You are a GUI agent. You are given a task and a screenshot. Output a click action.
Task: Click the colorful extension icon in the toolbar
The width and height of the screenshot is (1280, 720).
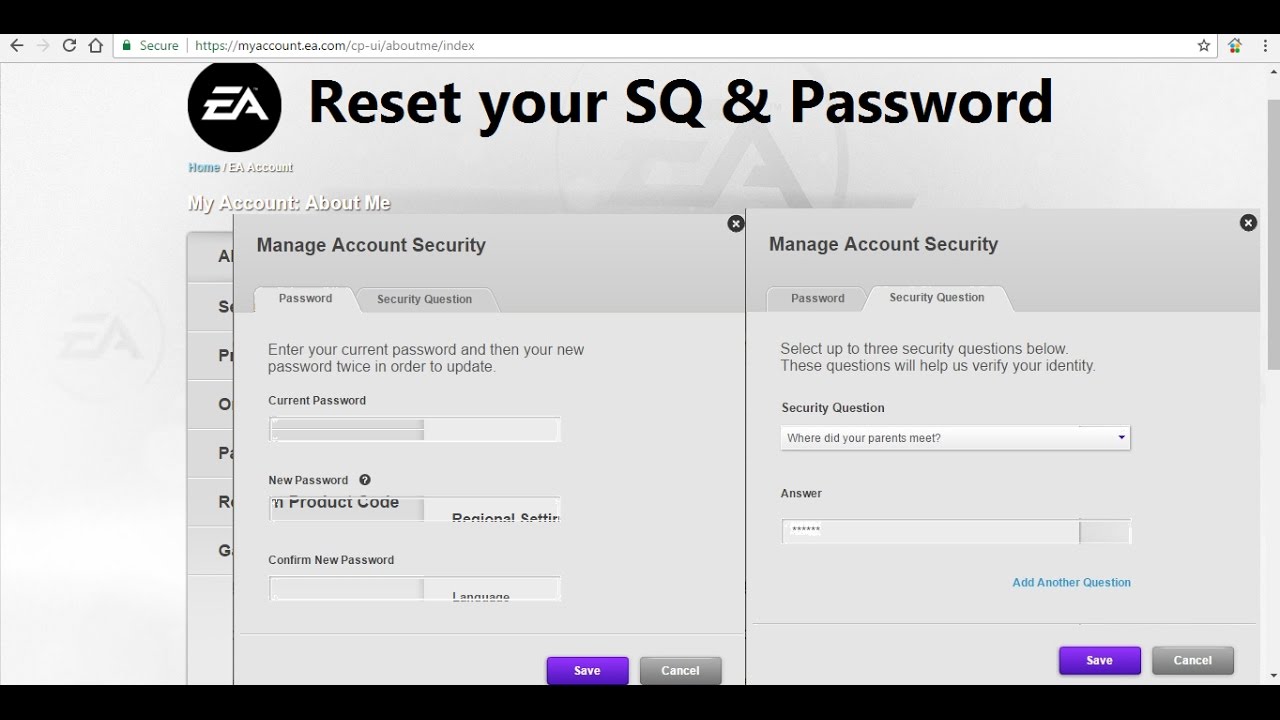click(1235, 45)
